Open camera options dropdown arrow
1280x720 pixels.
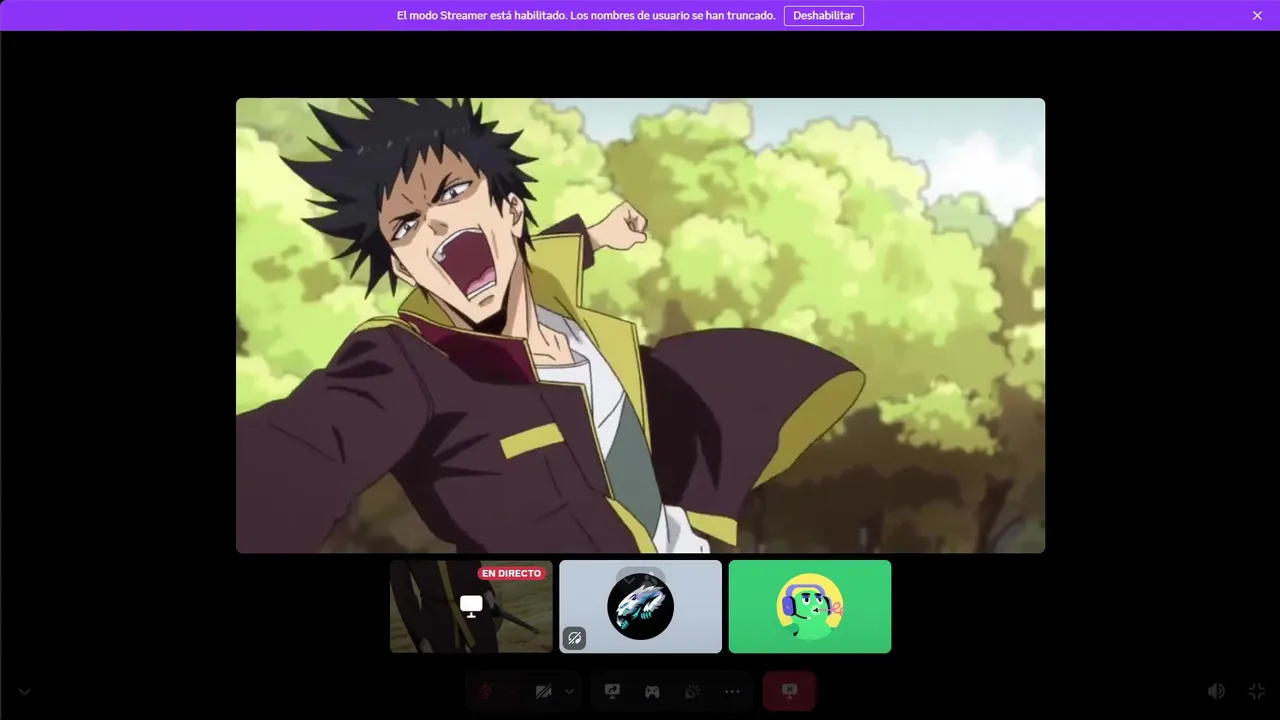pyautogui.click(x=569, y=691)
